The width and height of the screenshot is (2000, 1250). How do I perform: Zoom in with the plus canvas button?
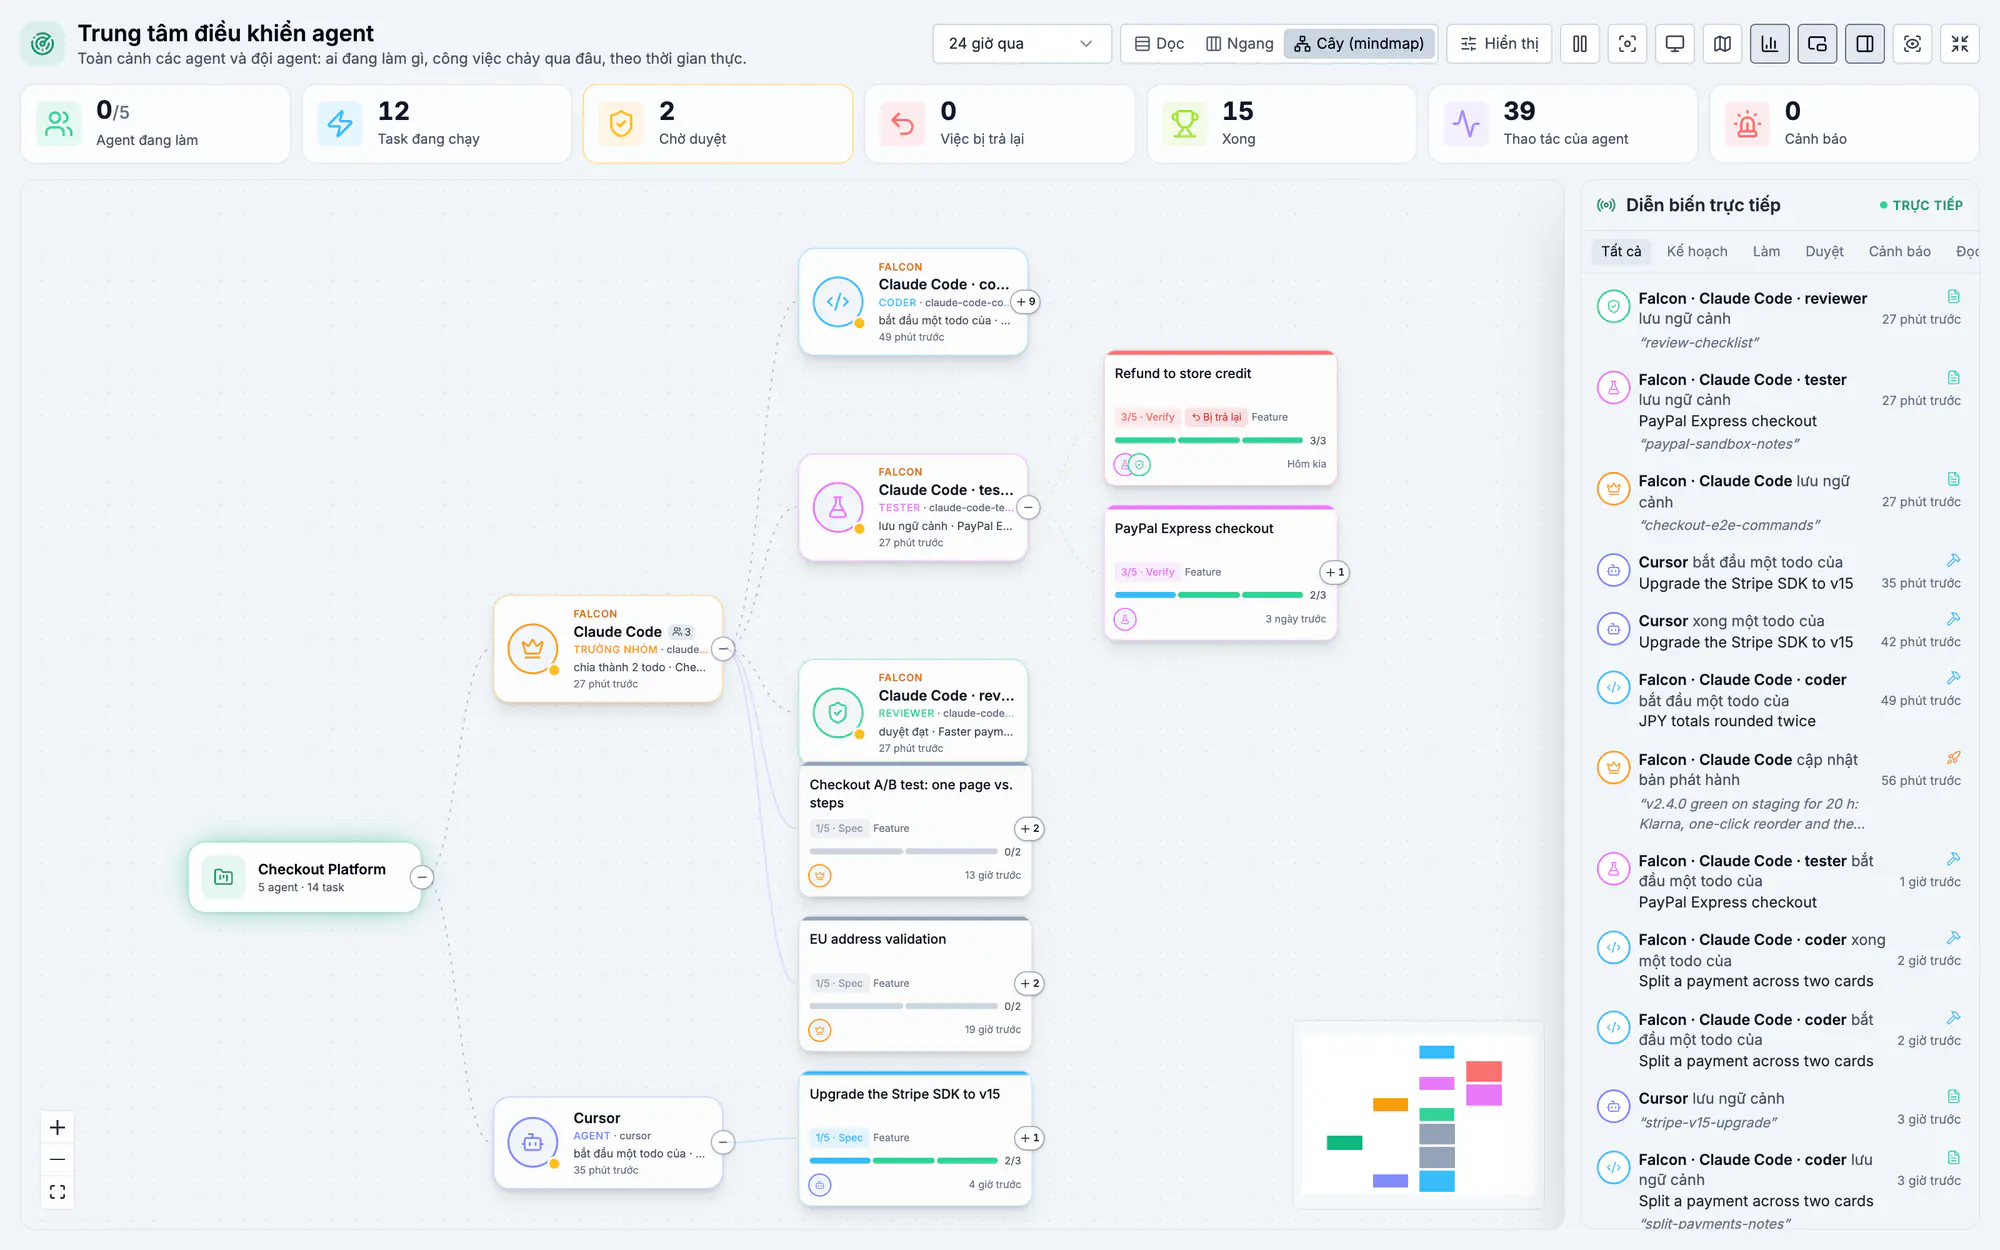[58, 1128]
